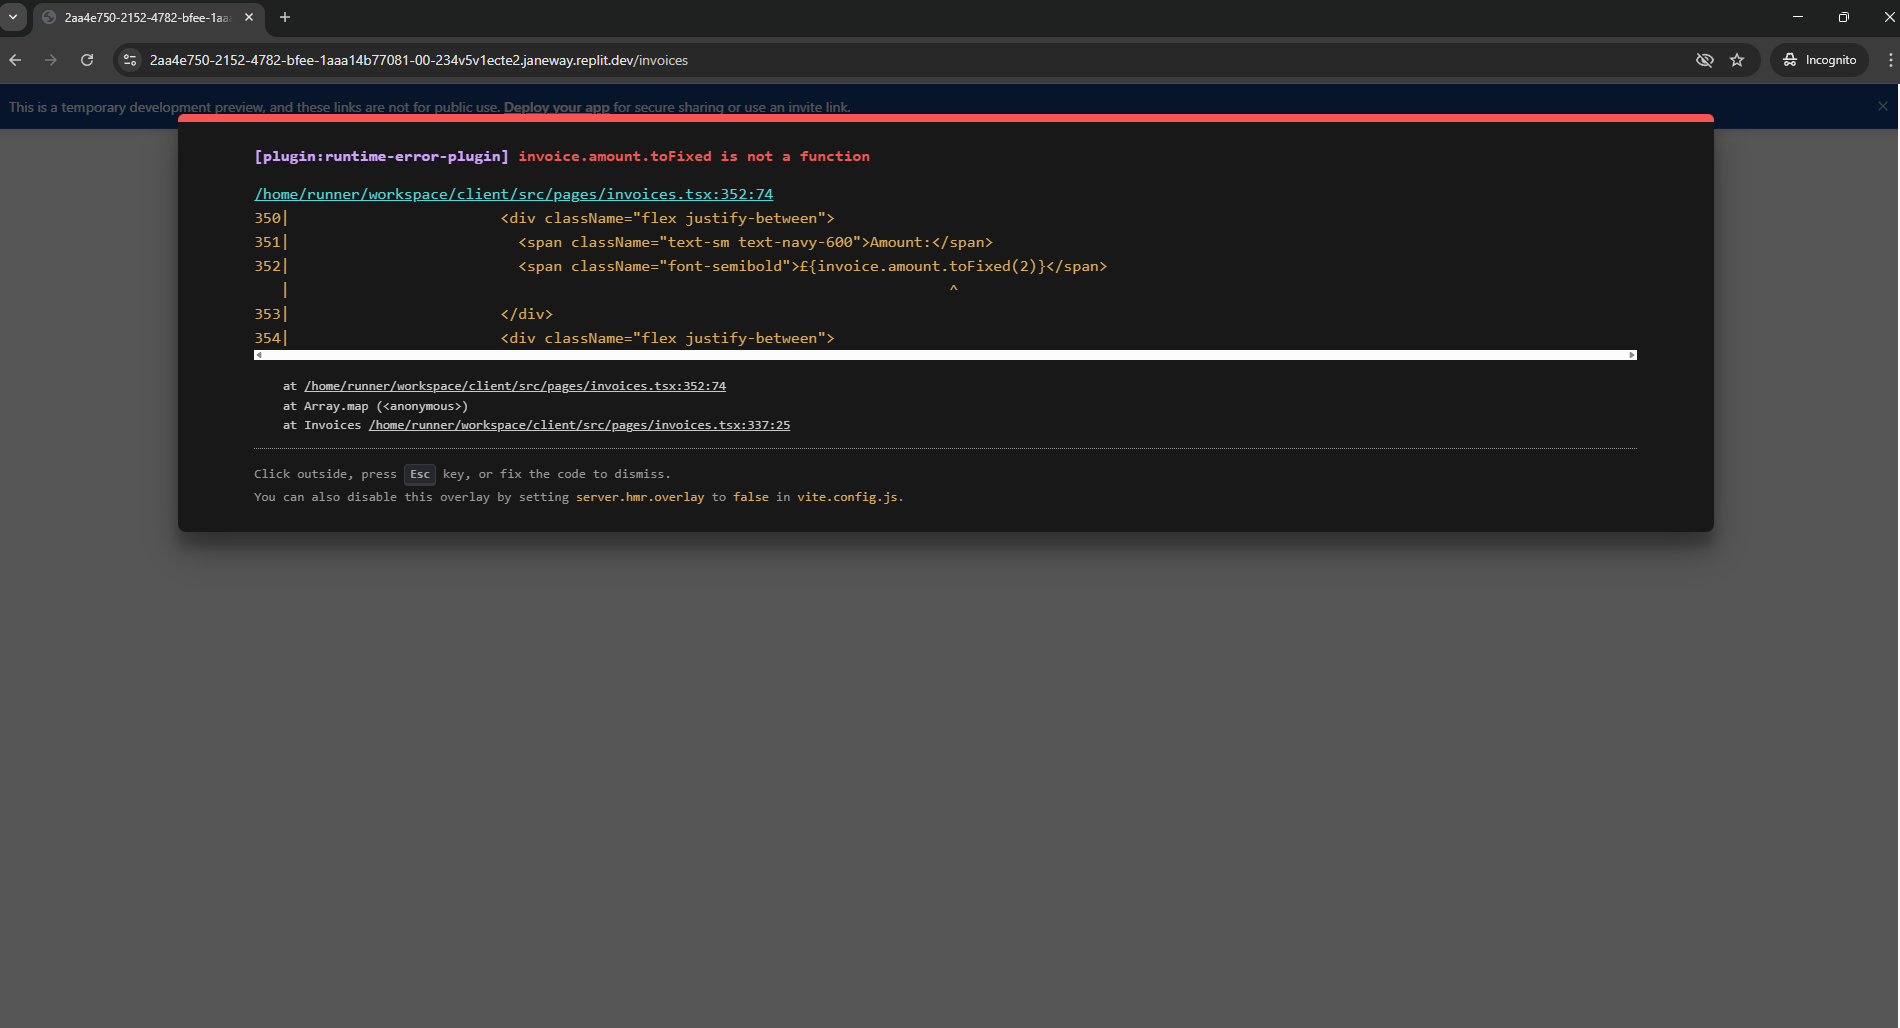Open the Incognito profile button
Image resolution: width=1900 pixels, height=1028 pixels.
point(1819,60)
